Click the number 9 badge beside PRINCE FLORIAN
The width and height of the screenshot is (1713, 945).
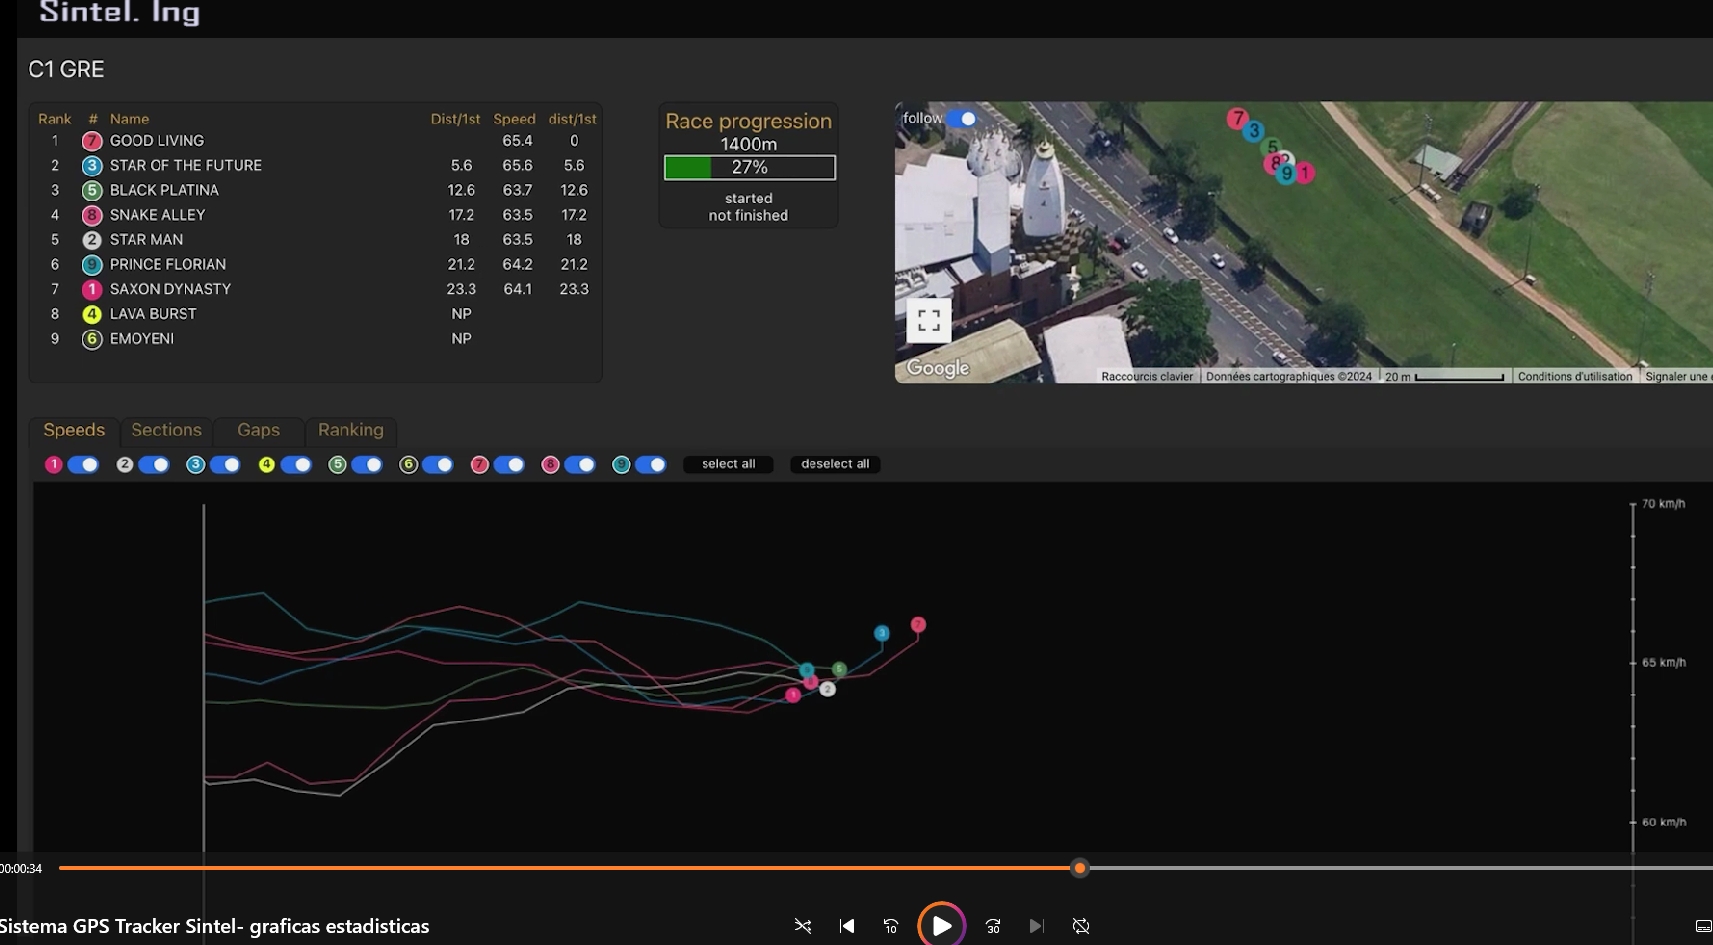tap(91, 265)
